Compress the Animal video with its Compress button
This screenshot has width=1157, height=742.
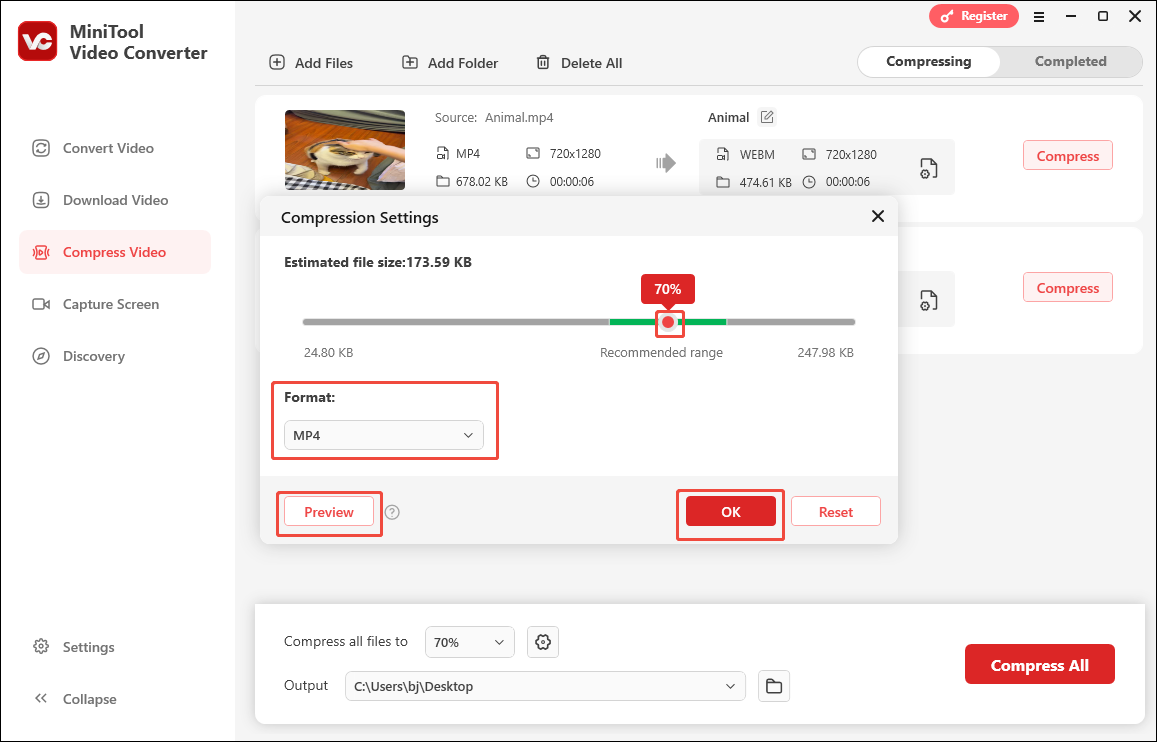[x=1068, y=156]
